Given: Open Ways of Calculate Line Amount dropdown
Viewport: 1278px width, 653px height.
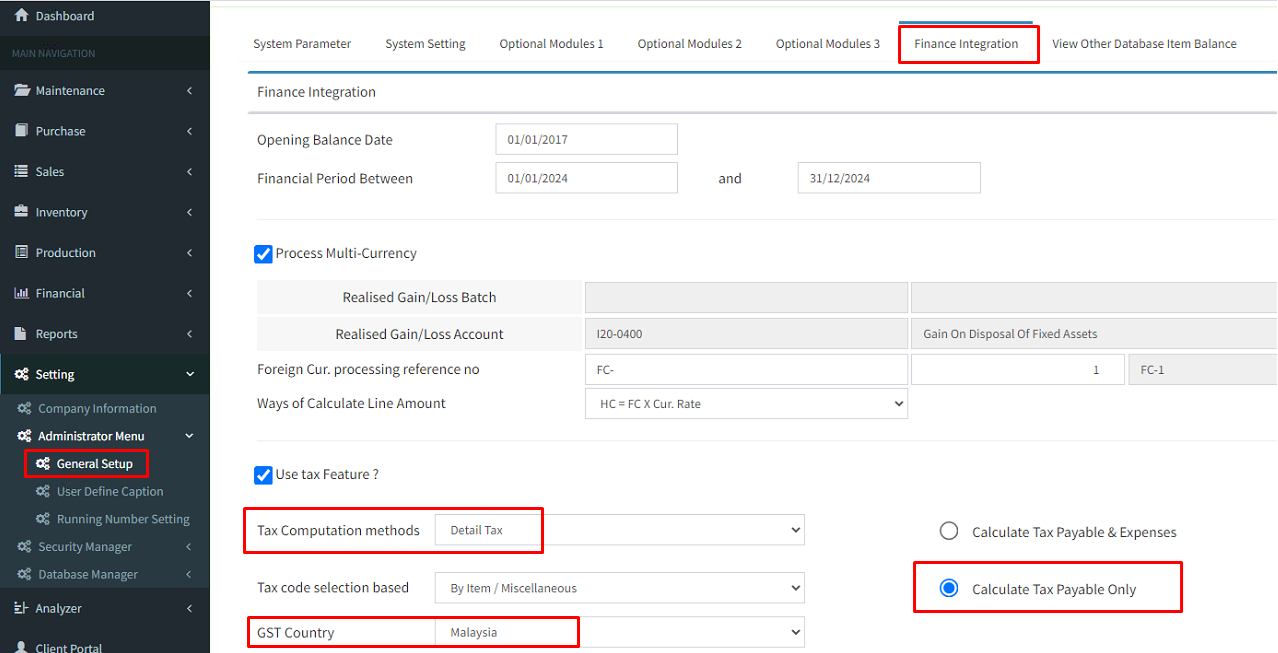Looking at the screenshot, I should pos(746,404).
